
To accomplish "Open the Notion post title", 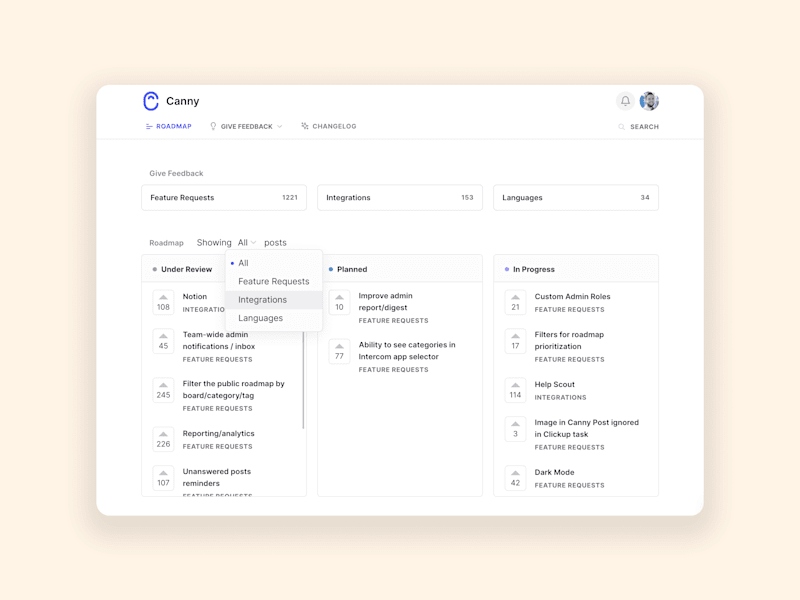I will 195,296.
